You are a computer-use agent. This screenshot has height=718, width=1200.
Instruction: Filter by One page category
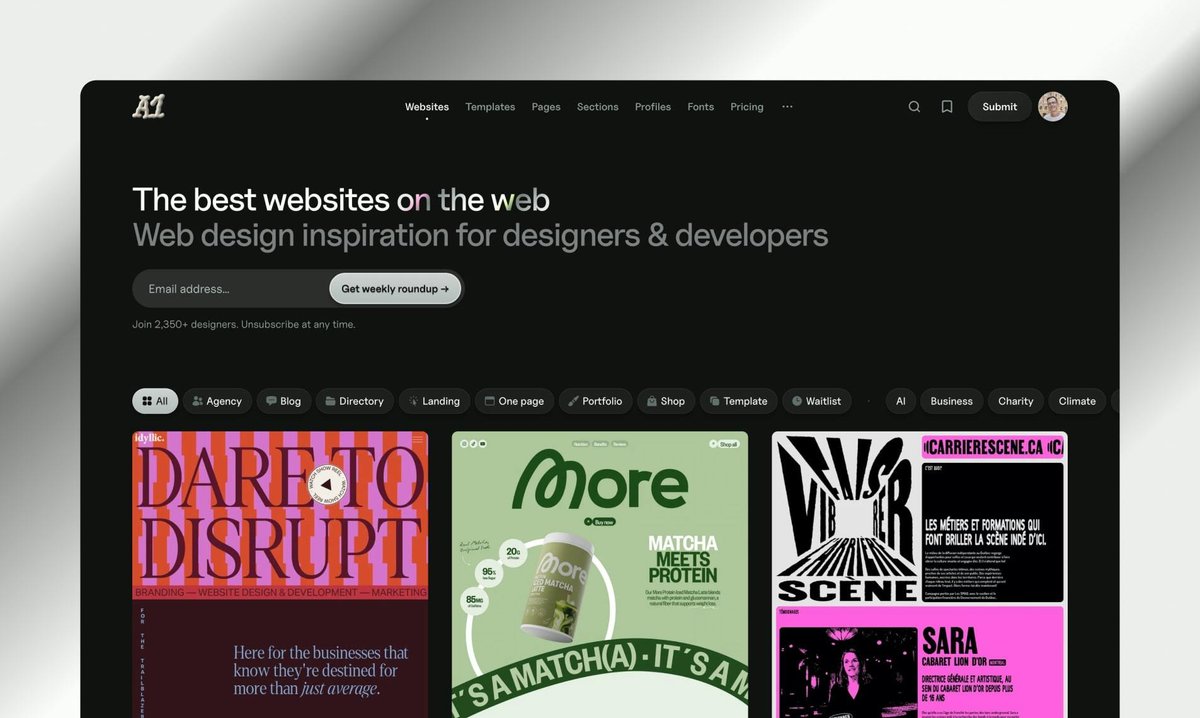(514, 401)
